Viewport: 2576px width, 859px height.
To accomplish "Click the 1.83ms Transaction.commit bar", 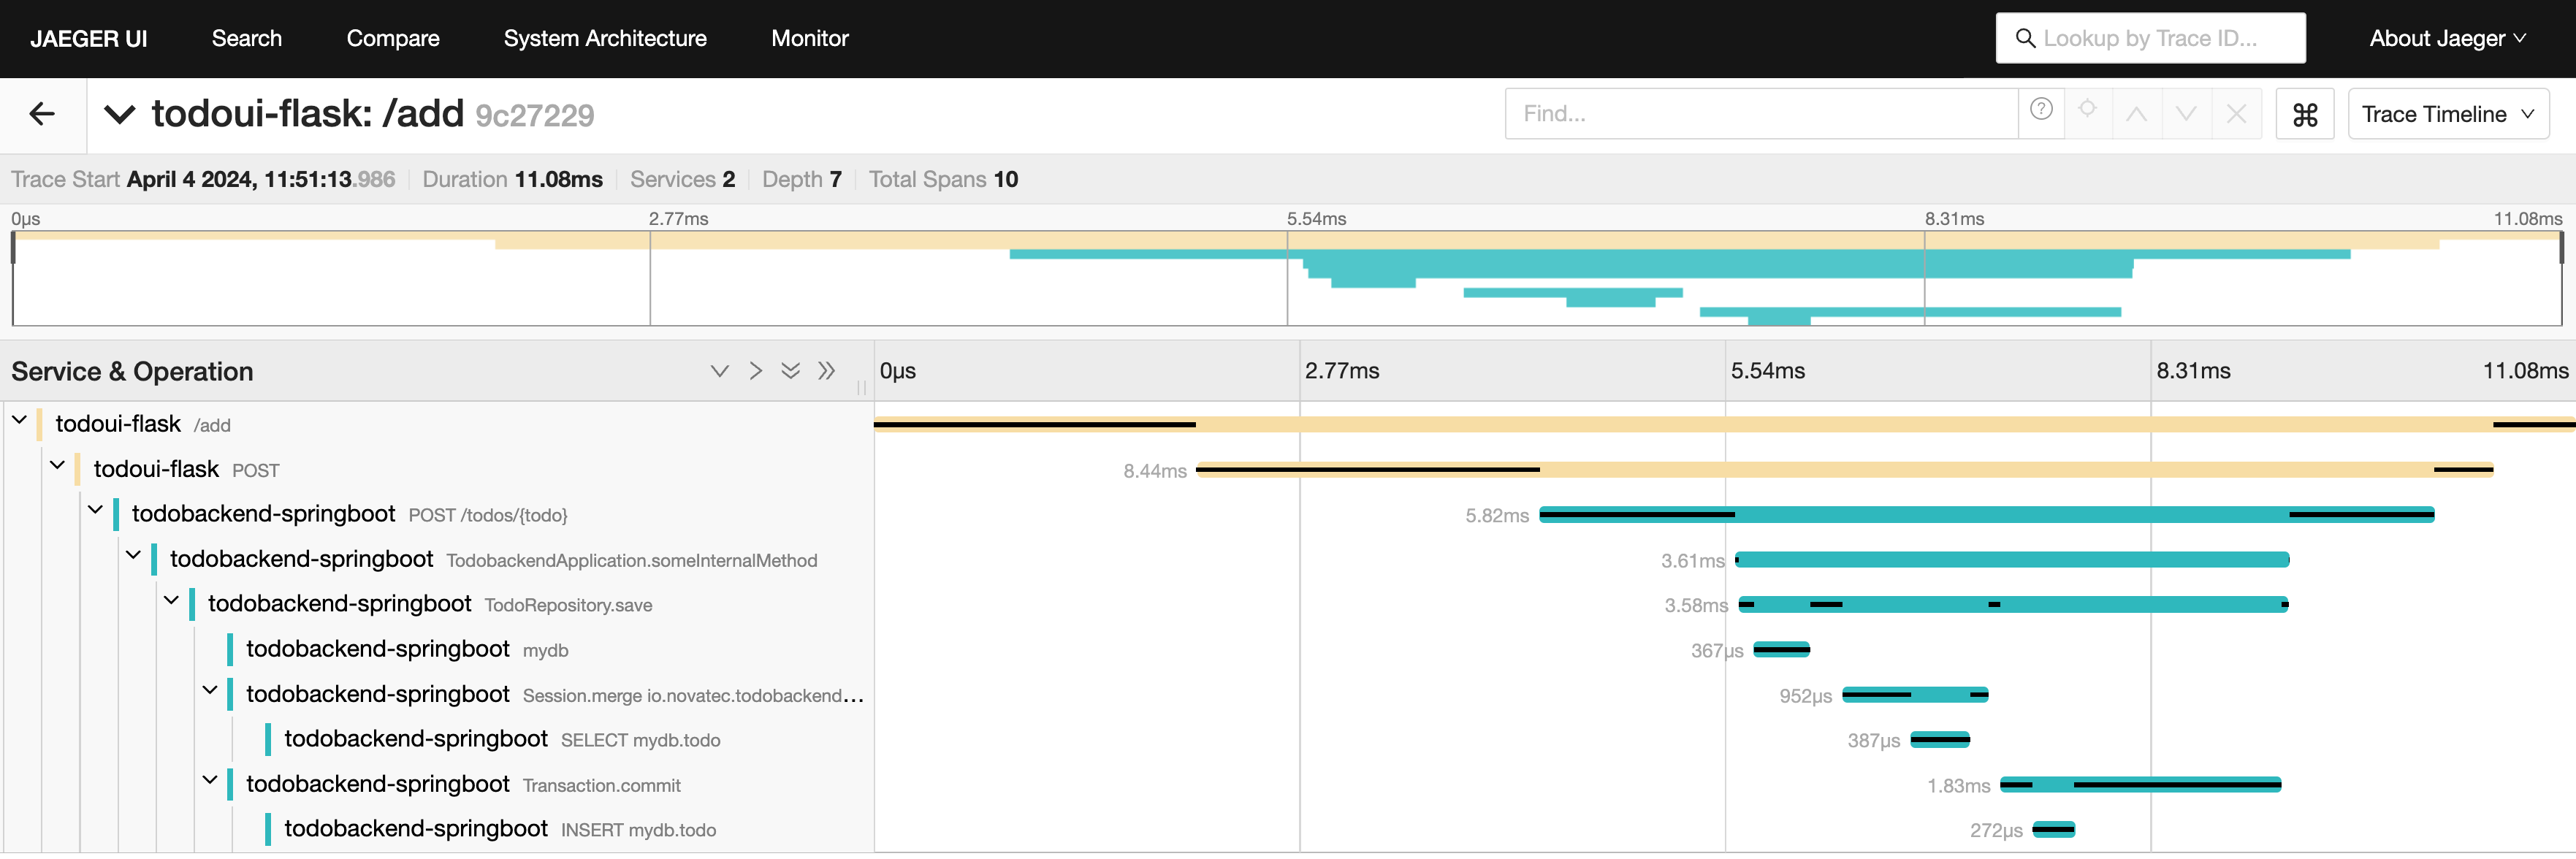I will [2141, 785].
